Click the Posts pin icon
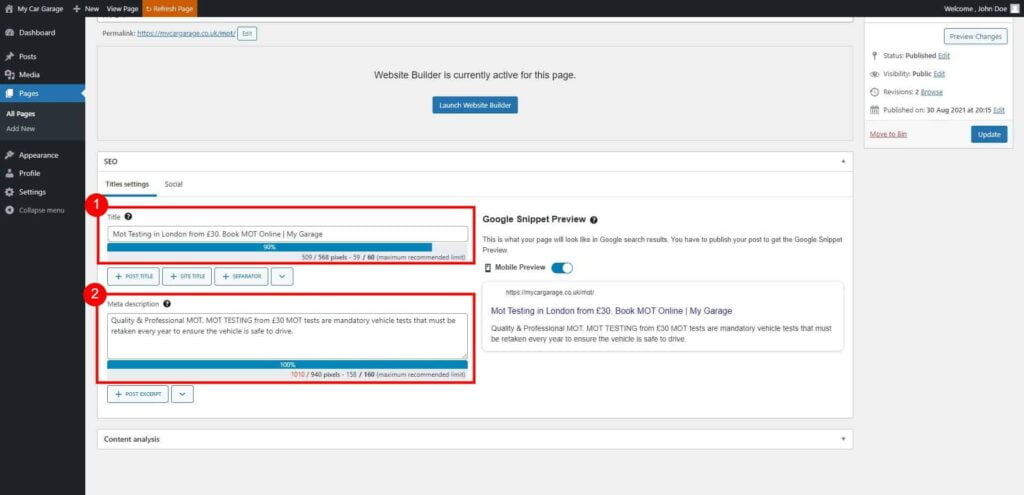1024x495 pixels. 9,57
